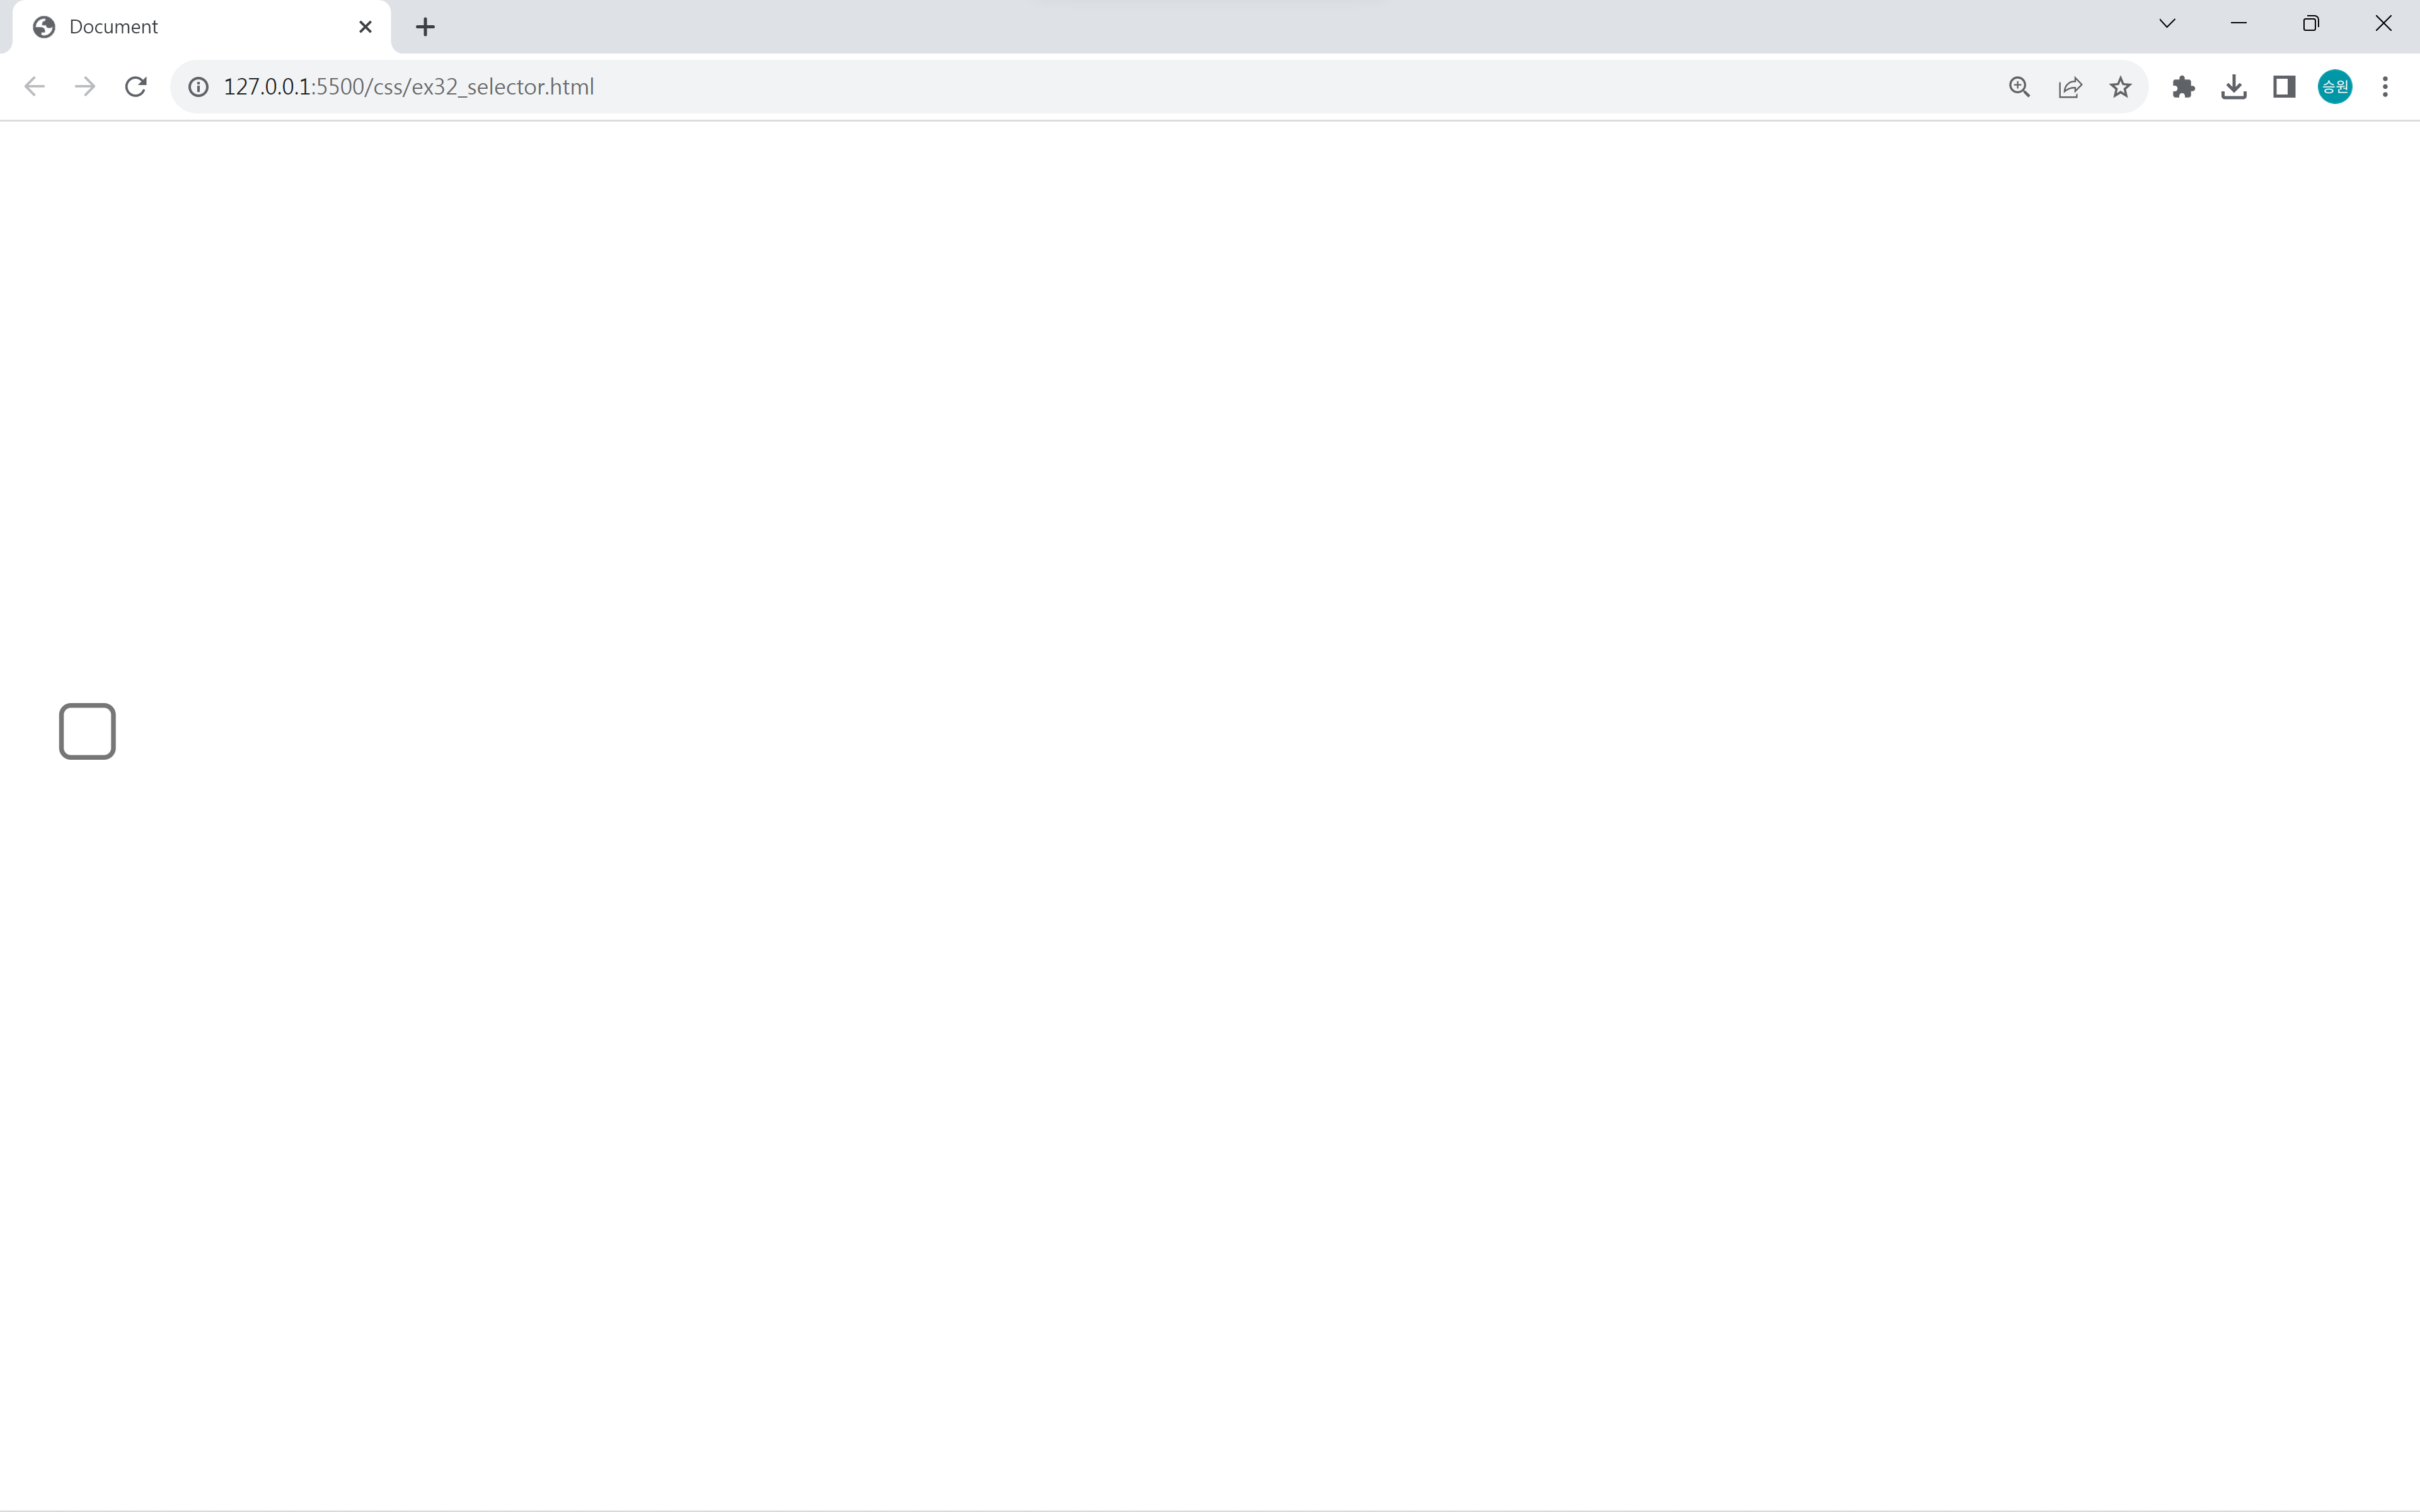
Task: Go back to the previous page
Action: point(34,87)
